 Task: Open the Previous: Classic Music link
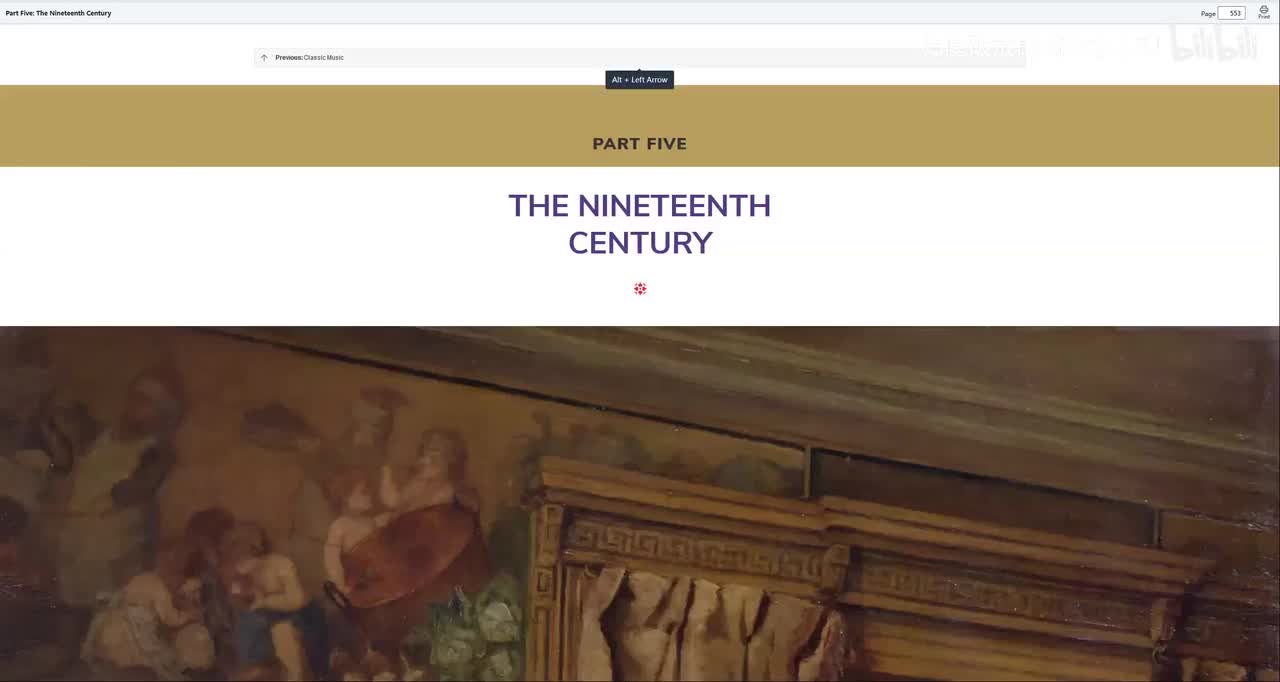(x=309, y=58)
